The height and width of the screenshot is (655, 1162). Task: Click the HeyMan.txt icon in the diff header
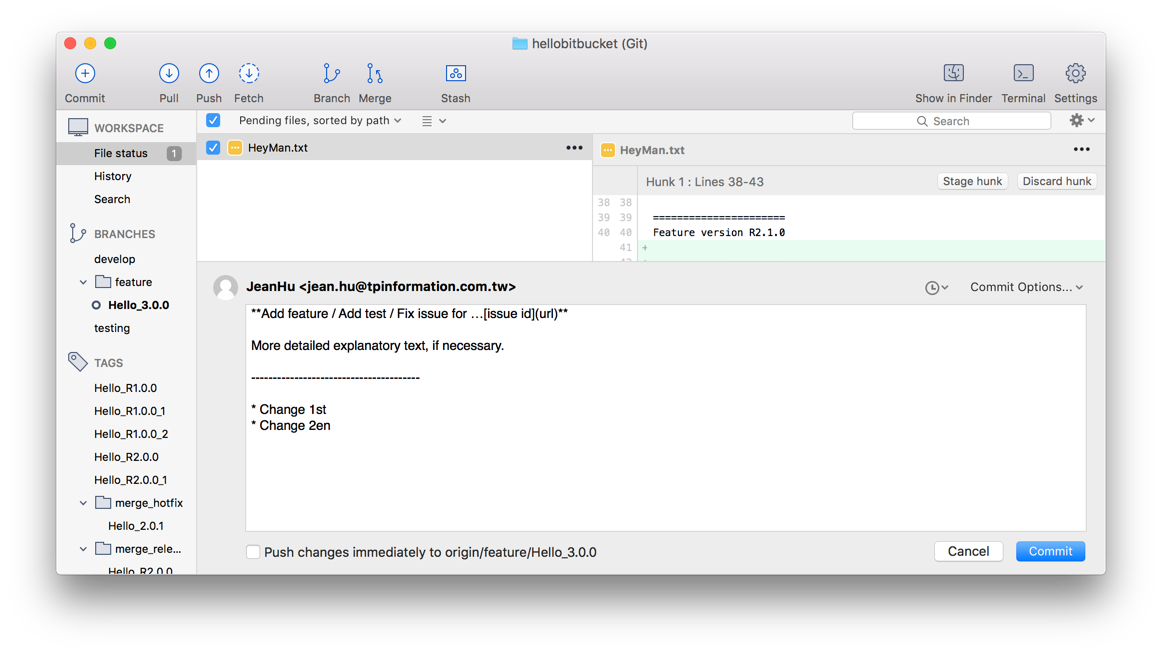[608, 150]
